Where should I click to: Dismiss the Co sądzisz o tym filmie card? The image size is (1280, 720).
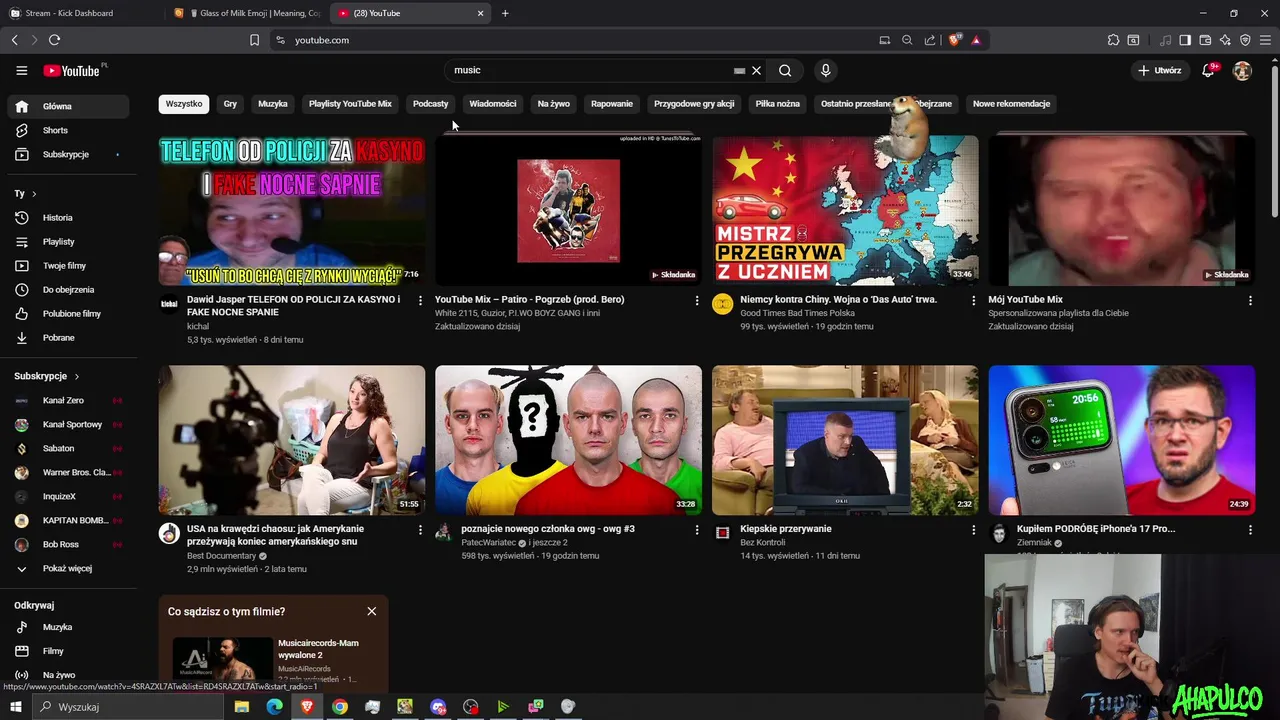pos(372,611)
